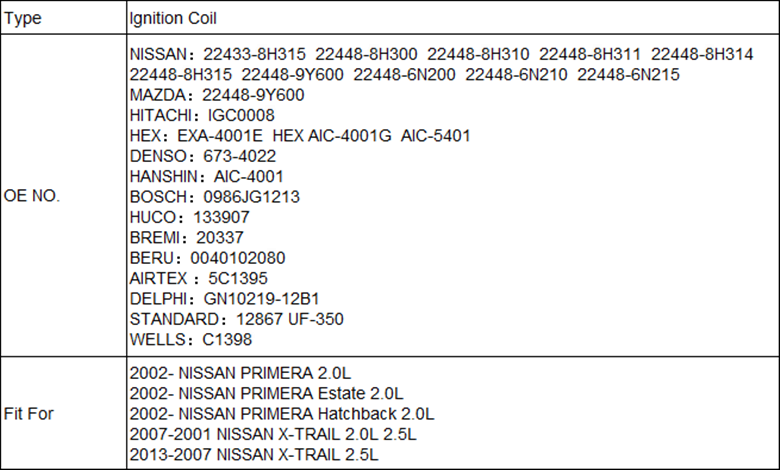Click part number 22448-6N215
Image resolution: width=780 pixels, height=470 pixels.
[x=628, y=75]
